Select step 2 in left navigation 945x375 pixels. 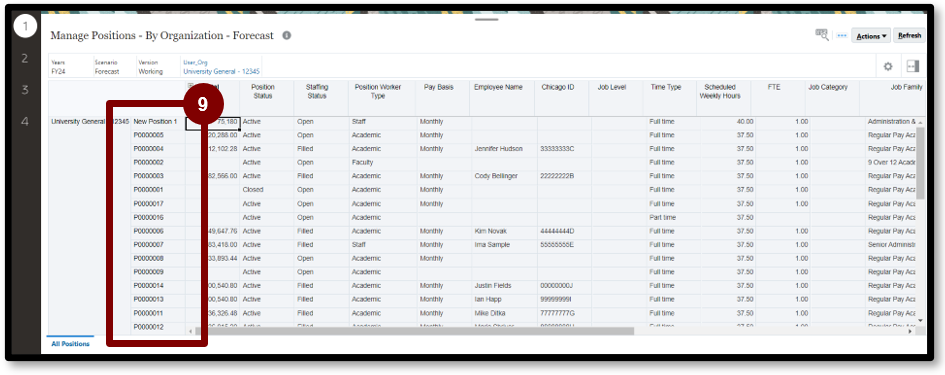click(25, 58)
